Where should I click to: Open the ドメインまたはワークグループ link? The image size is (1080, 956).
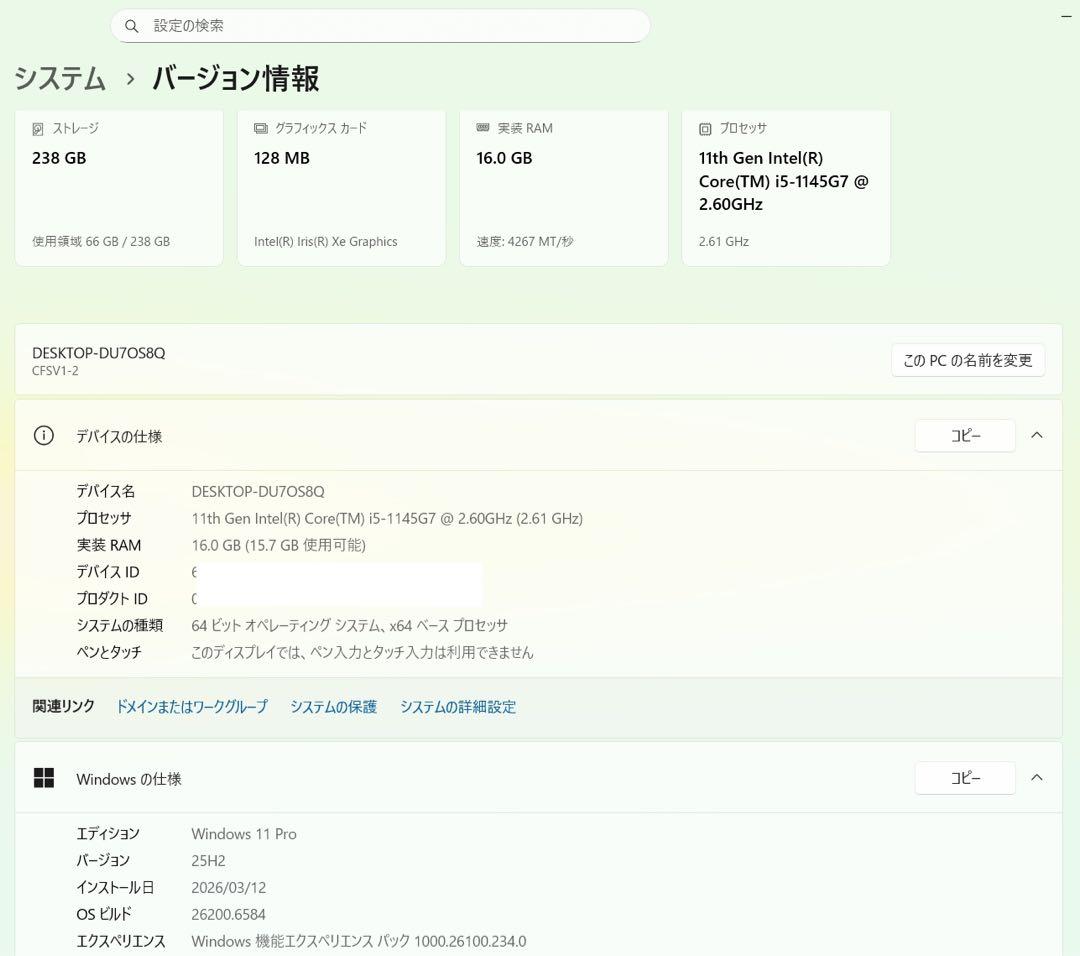click(x=191, y=706)
